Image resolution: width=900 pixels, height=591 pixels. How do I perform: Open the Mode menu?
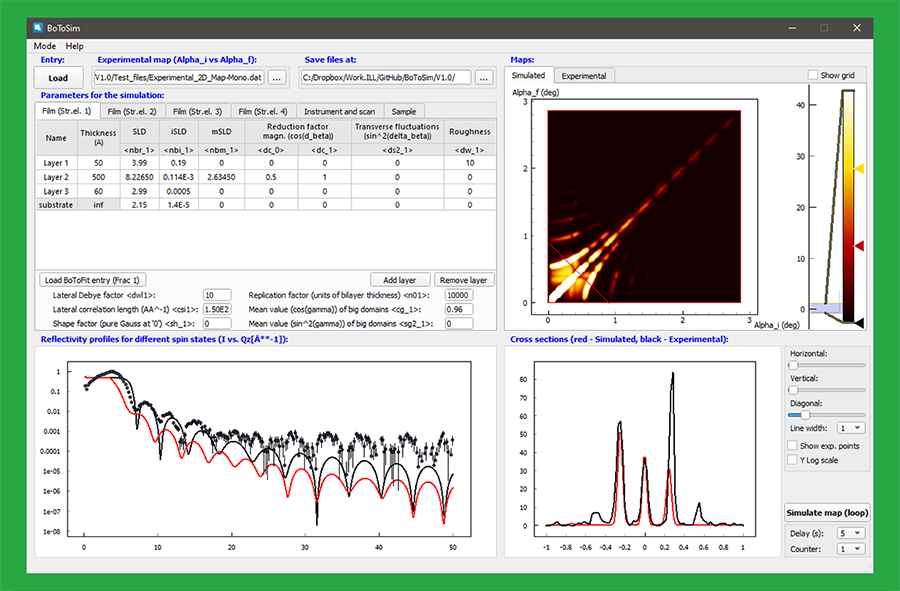point(45,46)
